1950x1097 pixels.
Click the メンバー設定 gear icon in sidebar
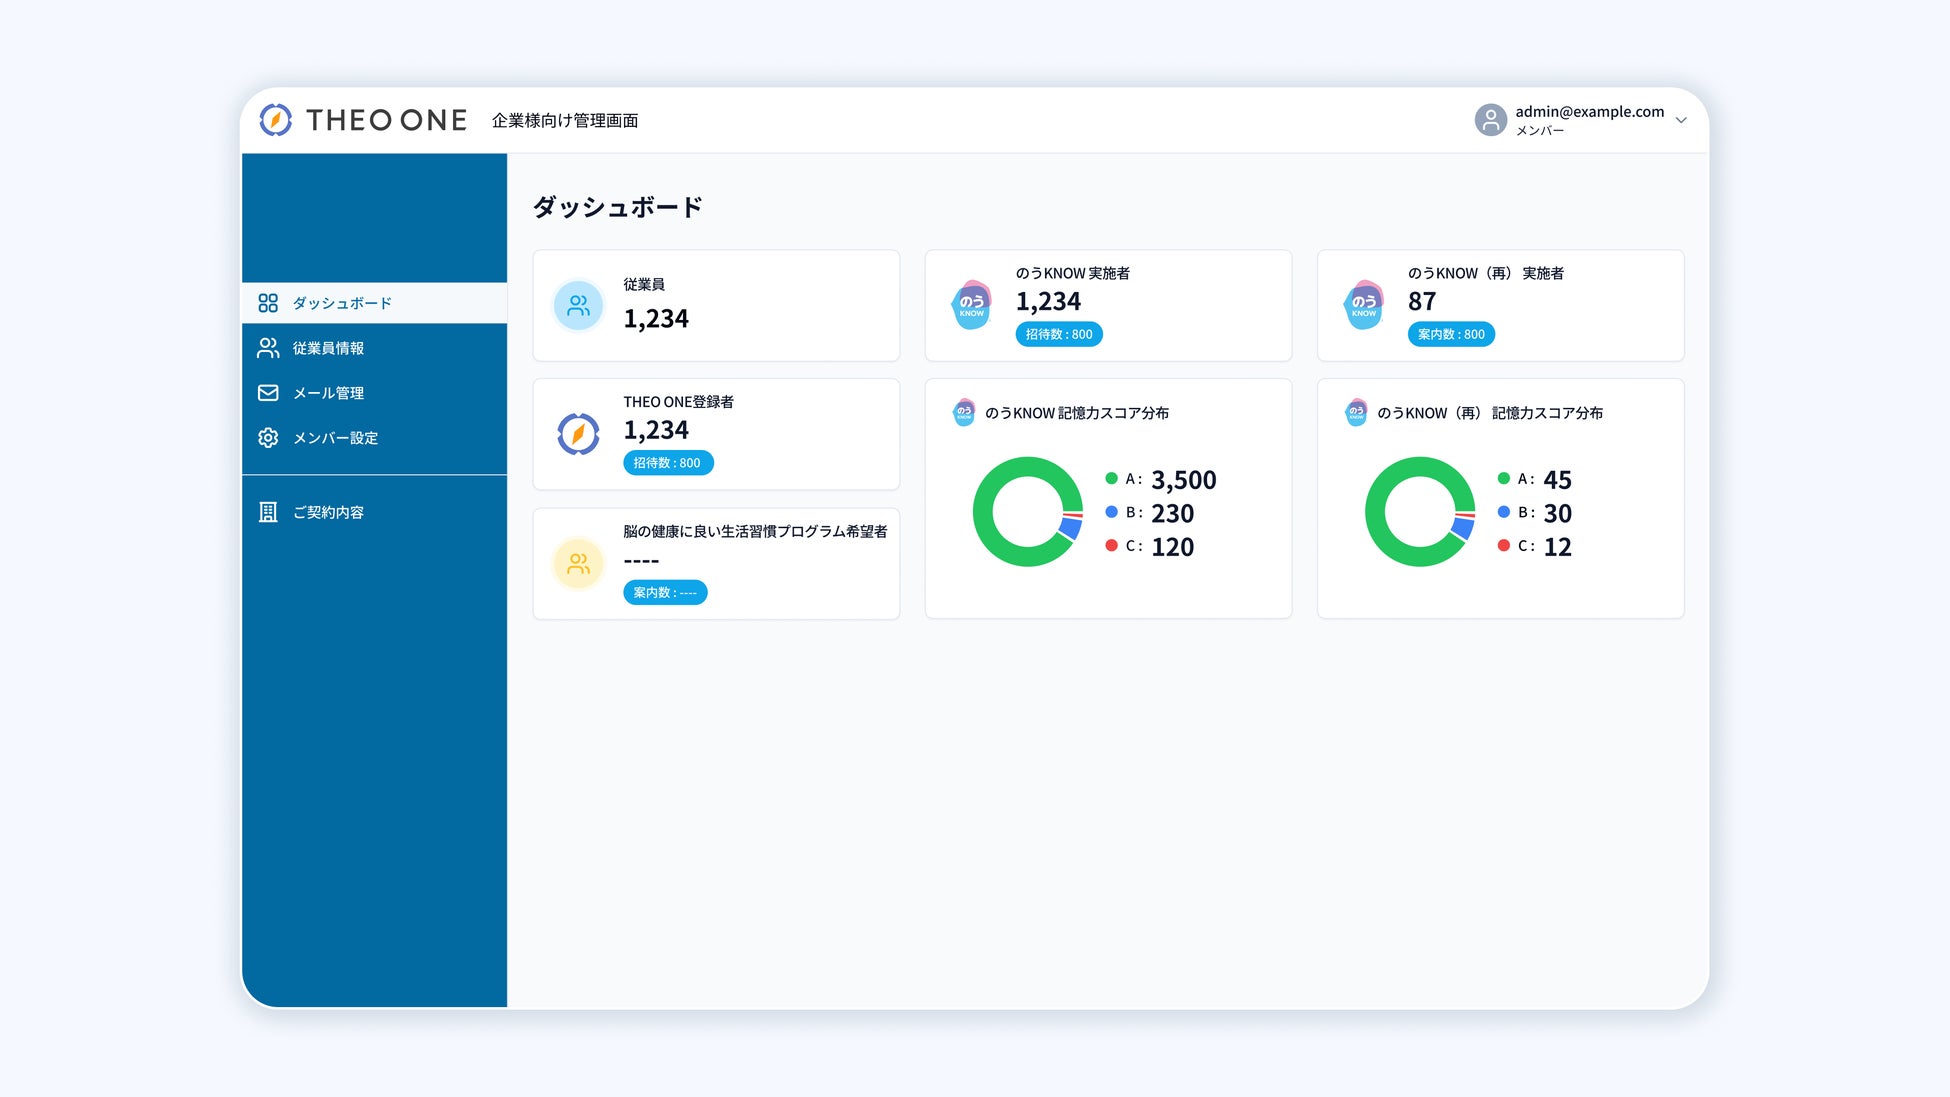pyautogui.click(x=268, y=438)
